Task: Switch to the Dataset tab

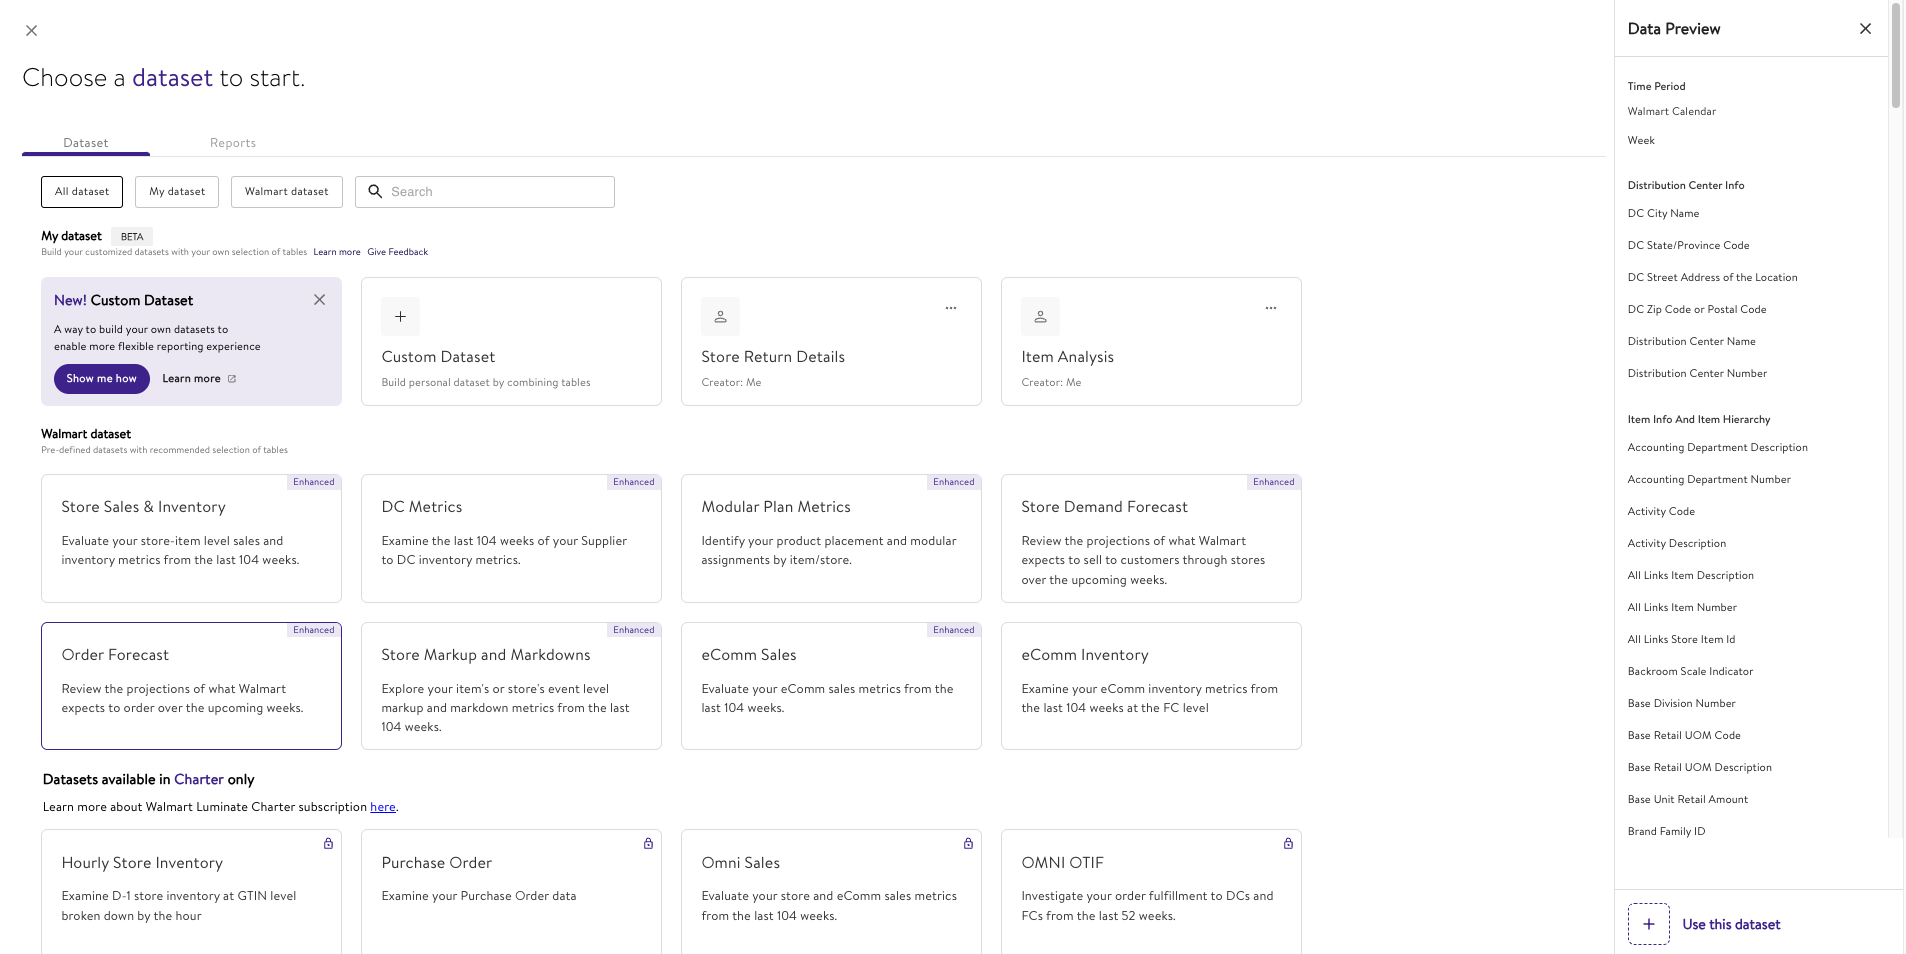Action: (86, 143)
